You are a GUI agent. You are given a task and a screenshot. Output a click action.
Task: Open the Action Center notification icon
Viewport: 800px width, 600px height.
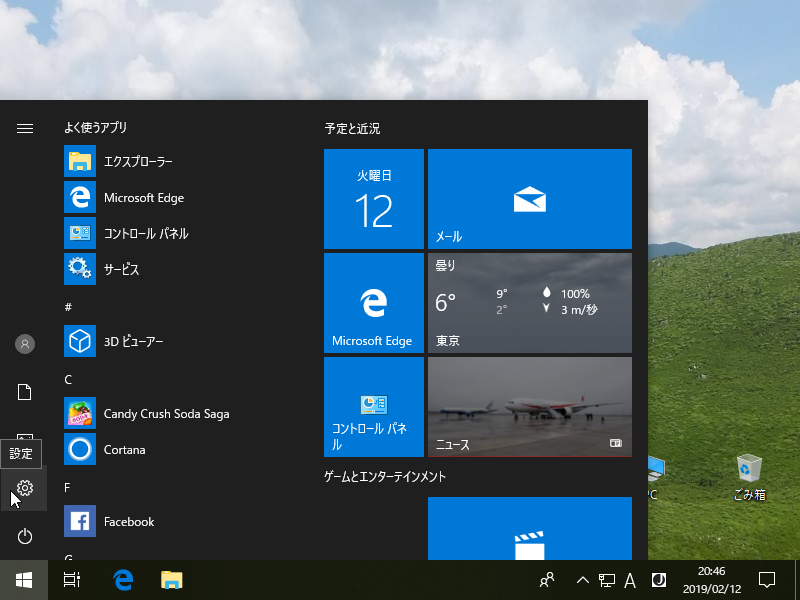coord(767,580)
